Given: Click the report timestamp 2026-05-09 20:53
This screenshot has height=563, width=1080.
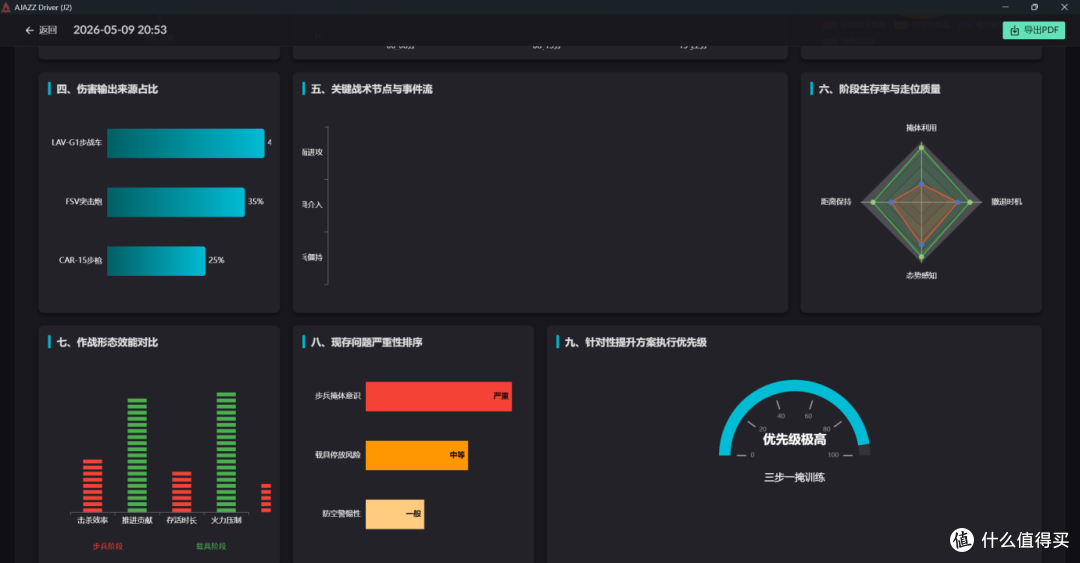Looking at the screenshot, I should 120,30.
